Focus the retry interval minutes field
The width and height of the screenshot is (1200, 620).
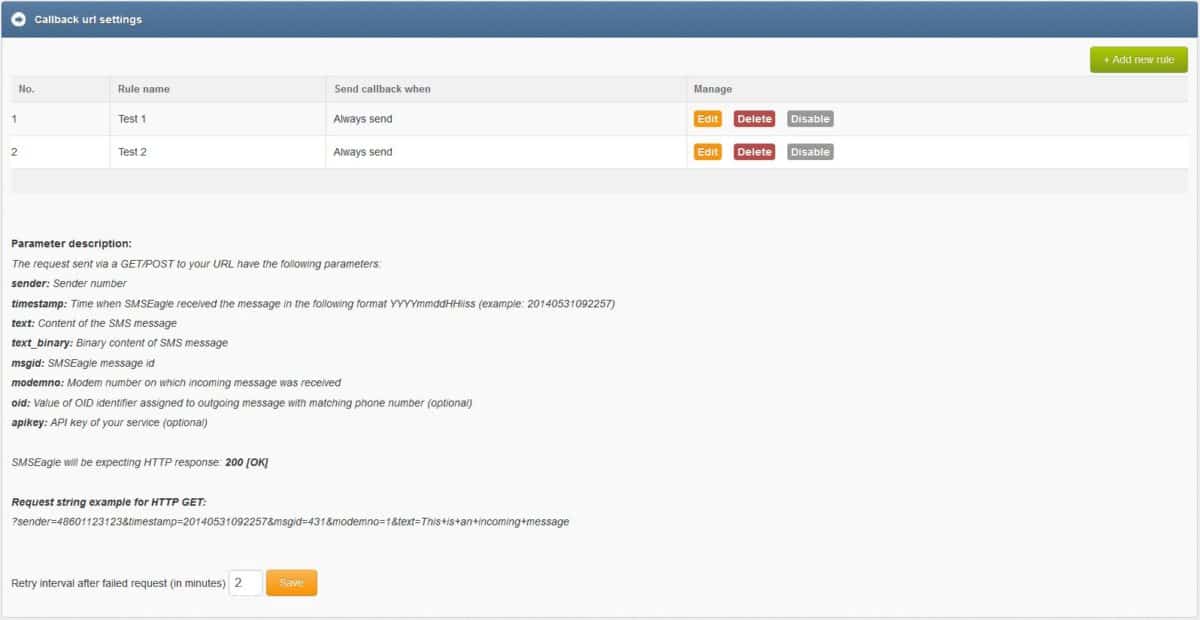coord(245,583)
